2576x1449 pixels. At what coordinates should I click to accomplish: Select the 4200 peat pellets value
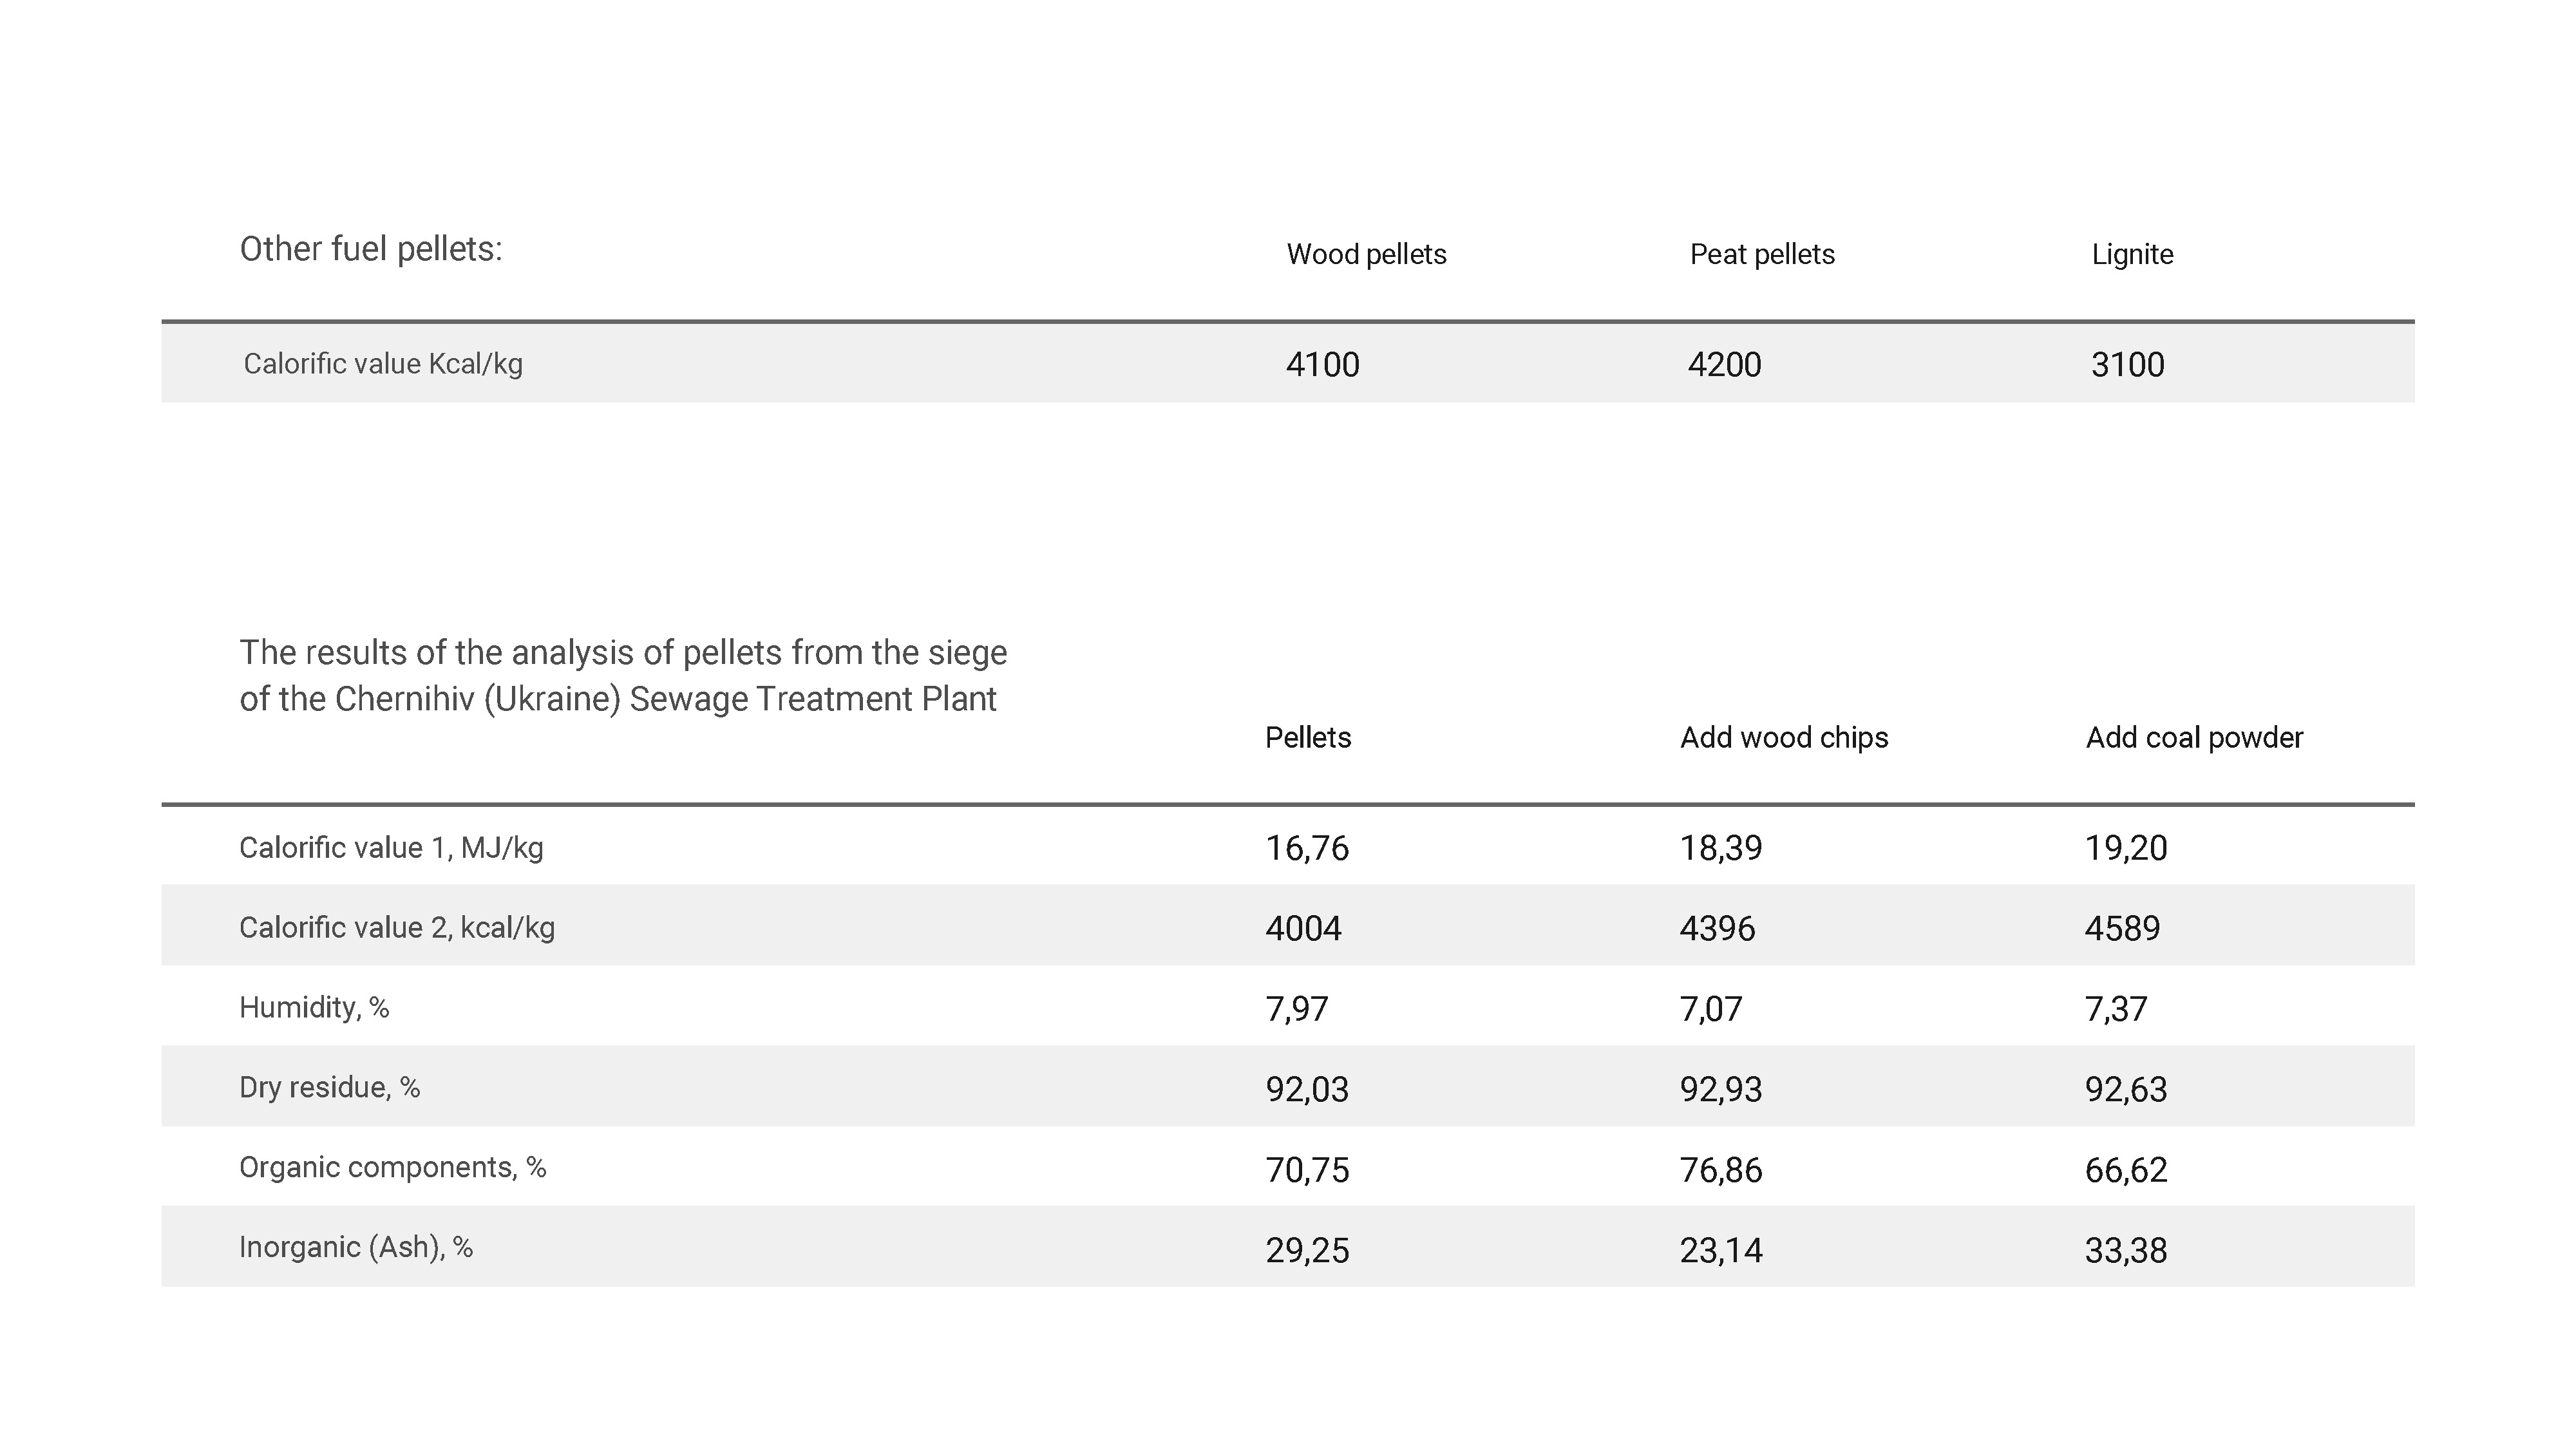(1724, 364)
